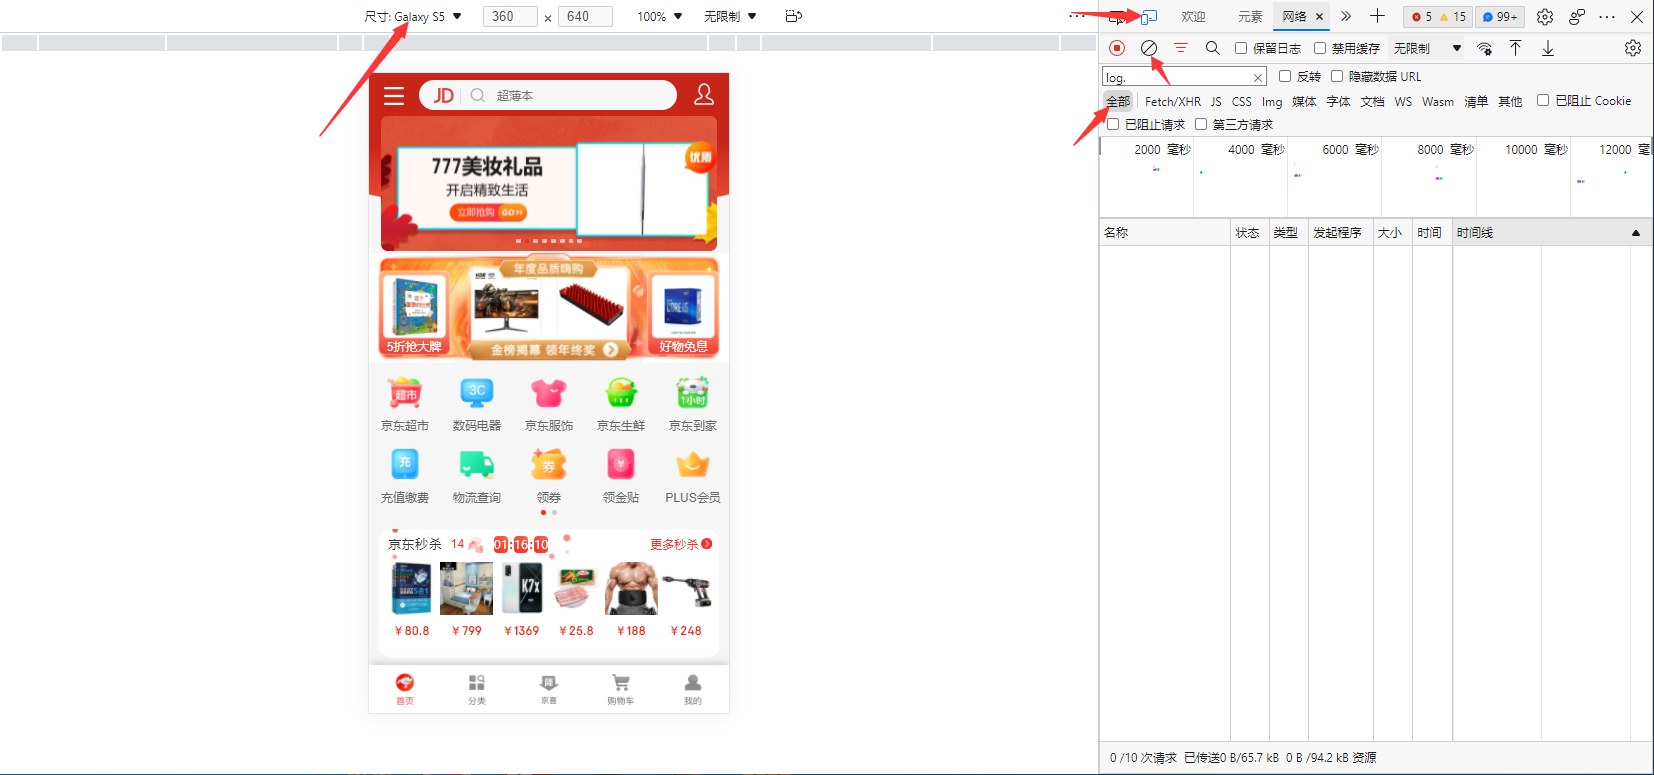Click the width field 360

click(510, 16)
